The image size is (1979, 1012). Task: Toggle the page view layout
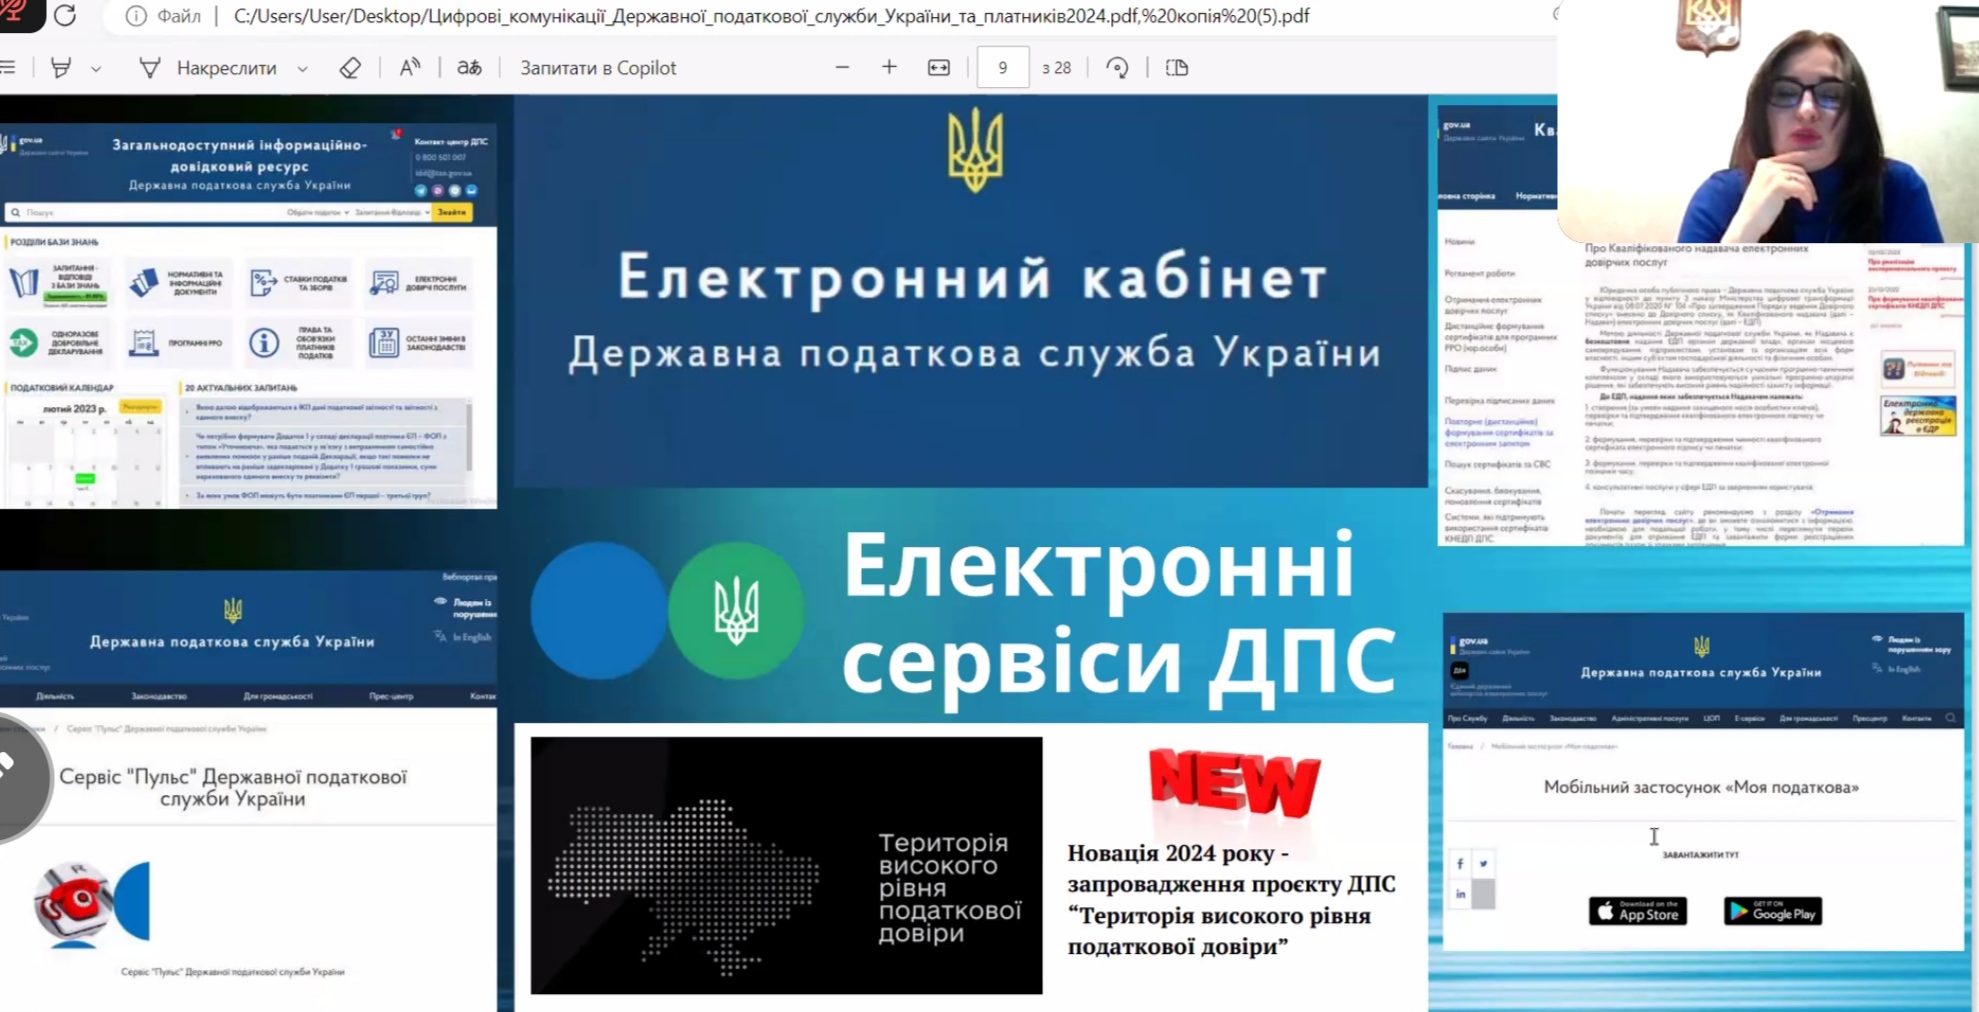1177,68
